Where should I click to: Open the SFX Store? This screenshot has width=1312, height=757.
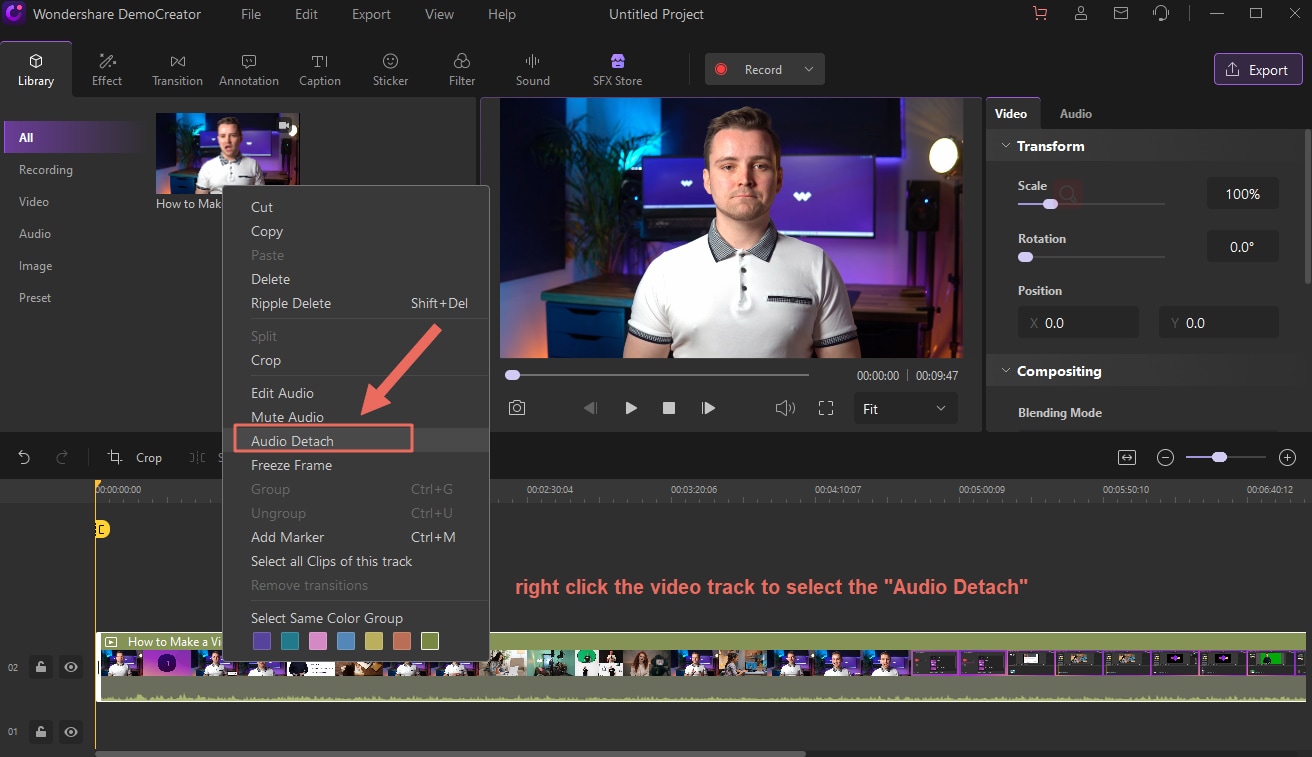click(x=617, y=69)
